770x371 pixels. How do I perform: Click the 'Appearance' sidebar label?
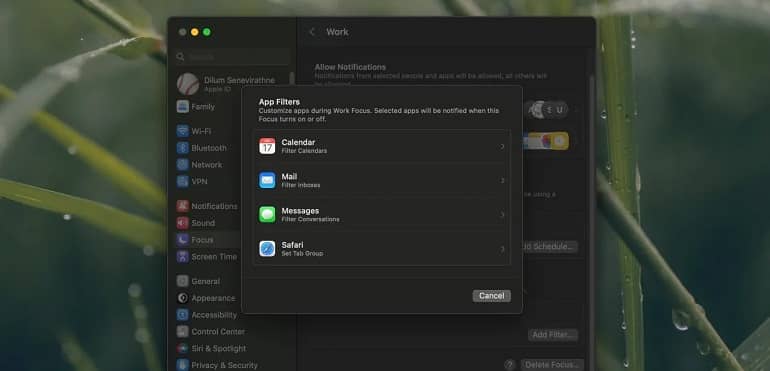pos(213,298)
